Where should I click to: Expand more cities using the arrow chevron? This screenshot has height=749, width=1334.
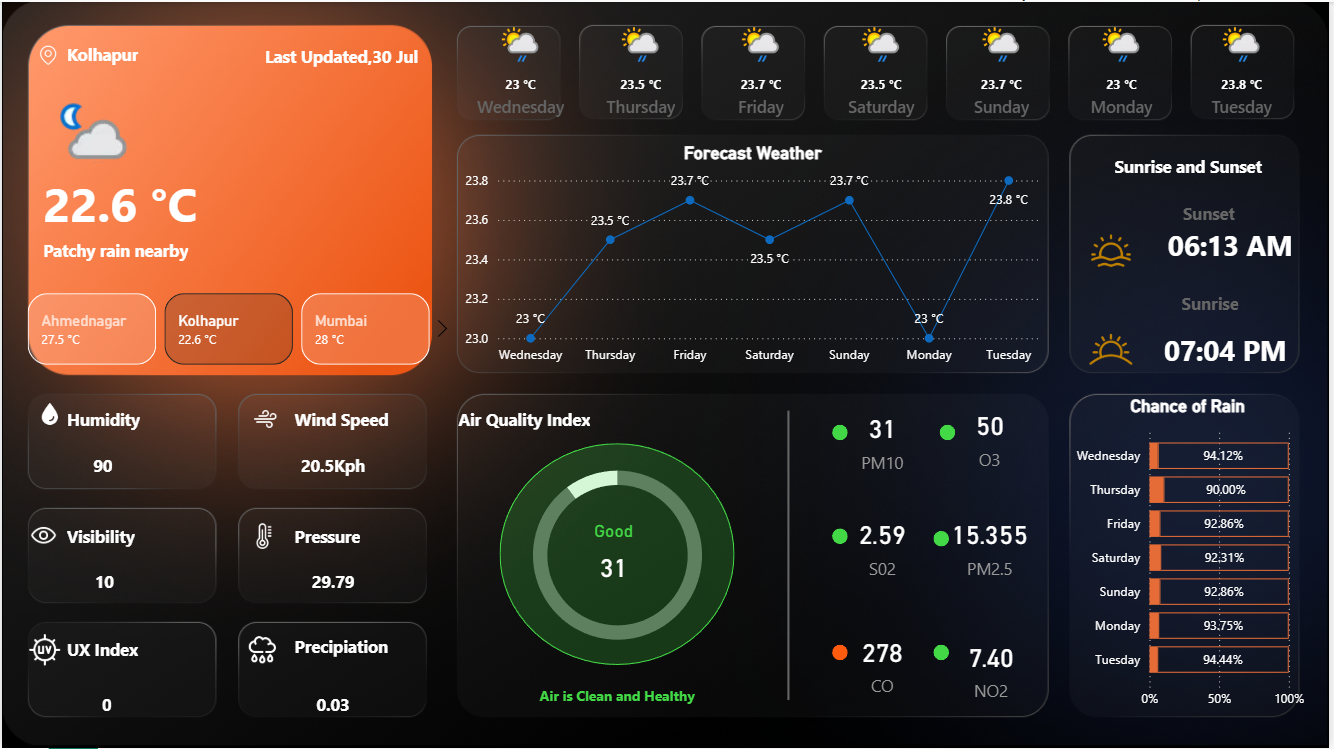442,327
